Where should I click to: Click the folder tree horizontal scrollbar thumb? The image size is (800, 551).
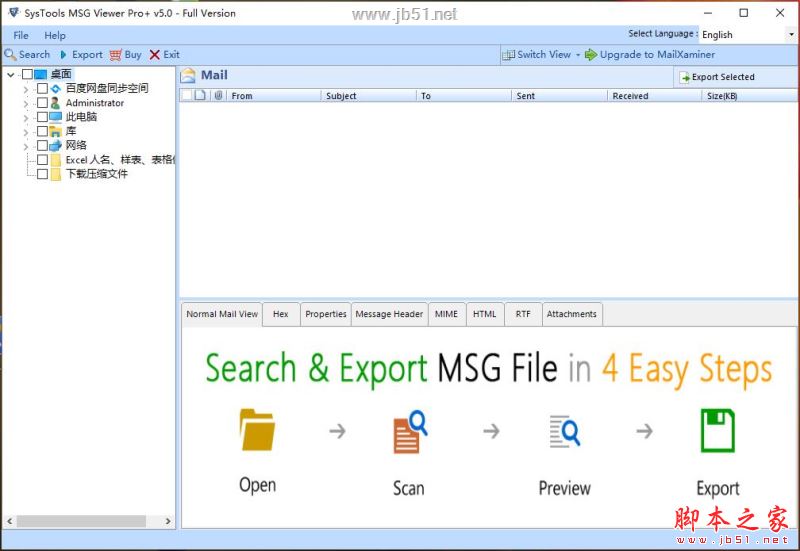tap(82, 521)
